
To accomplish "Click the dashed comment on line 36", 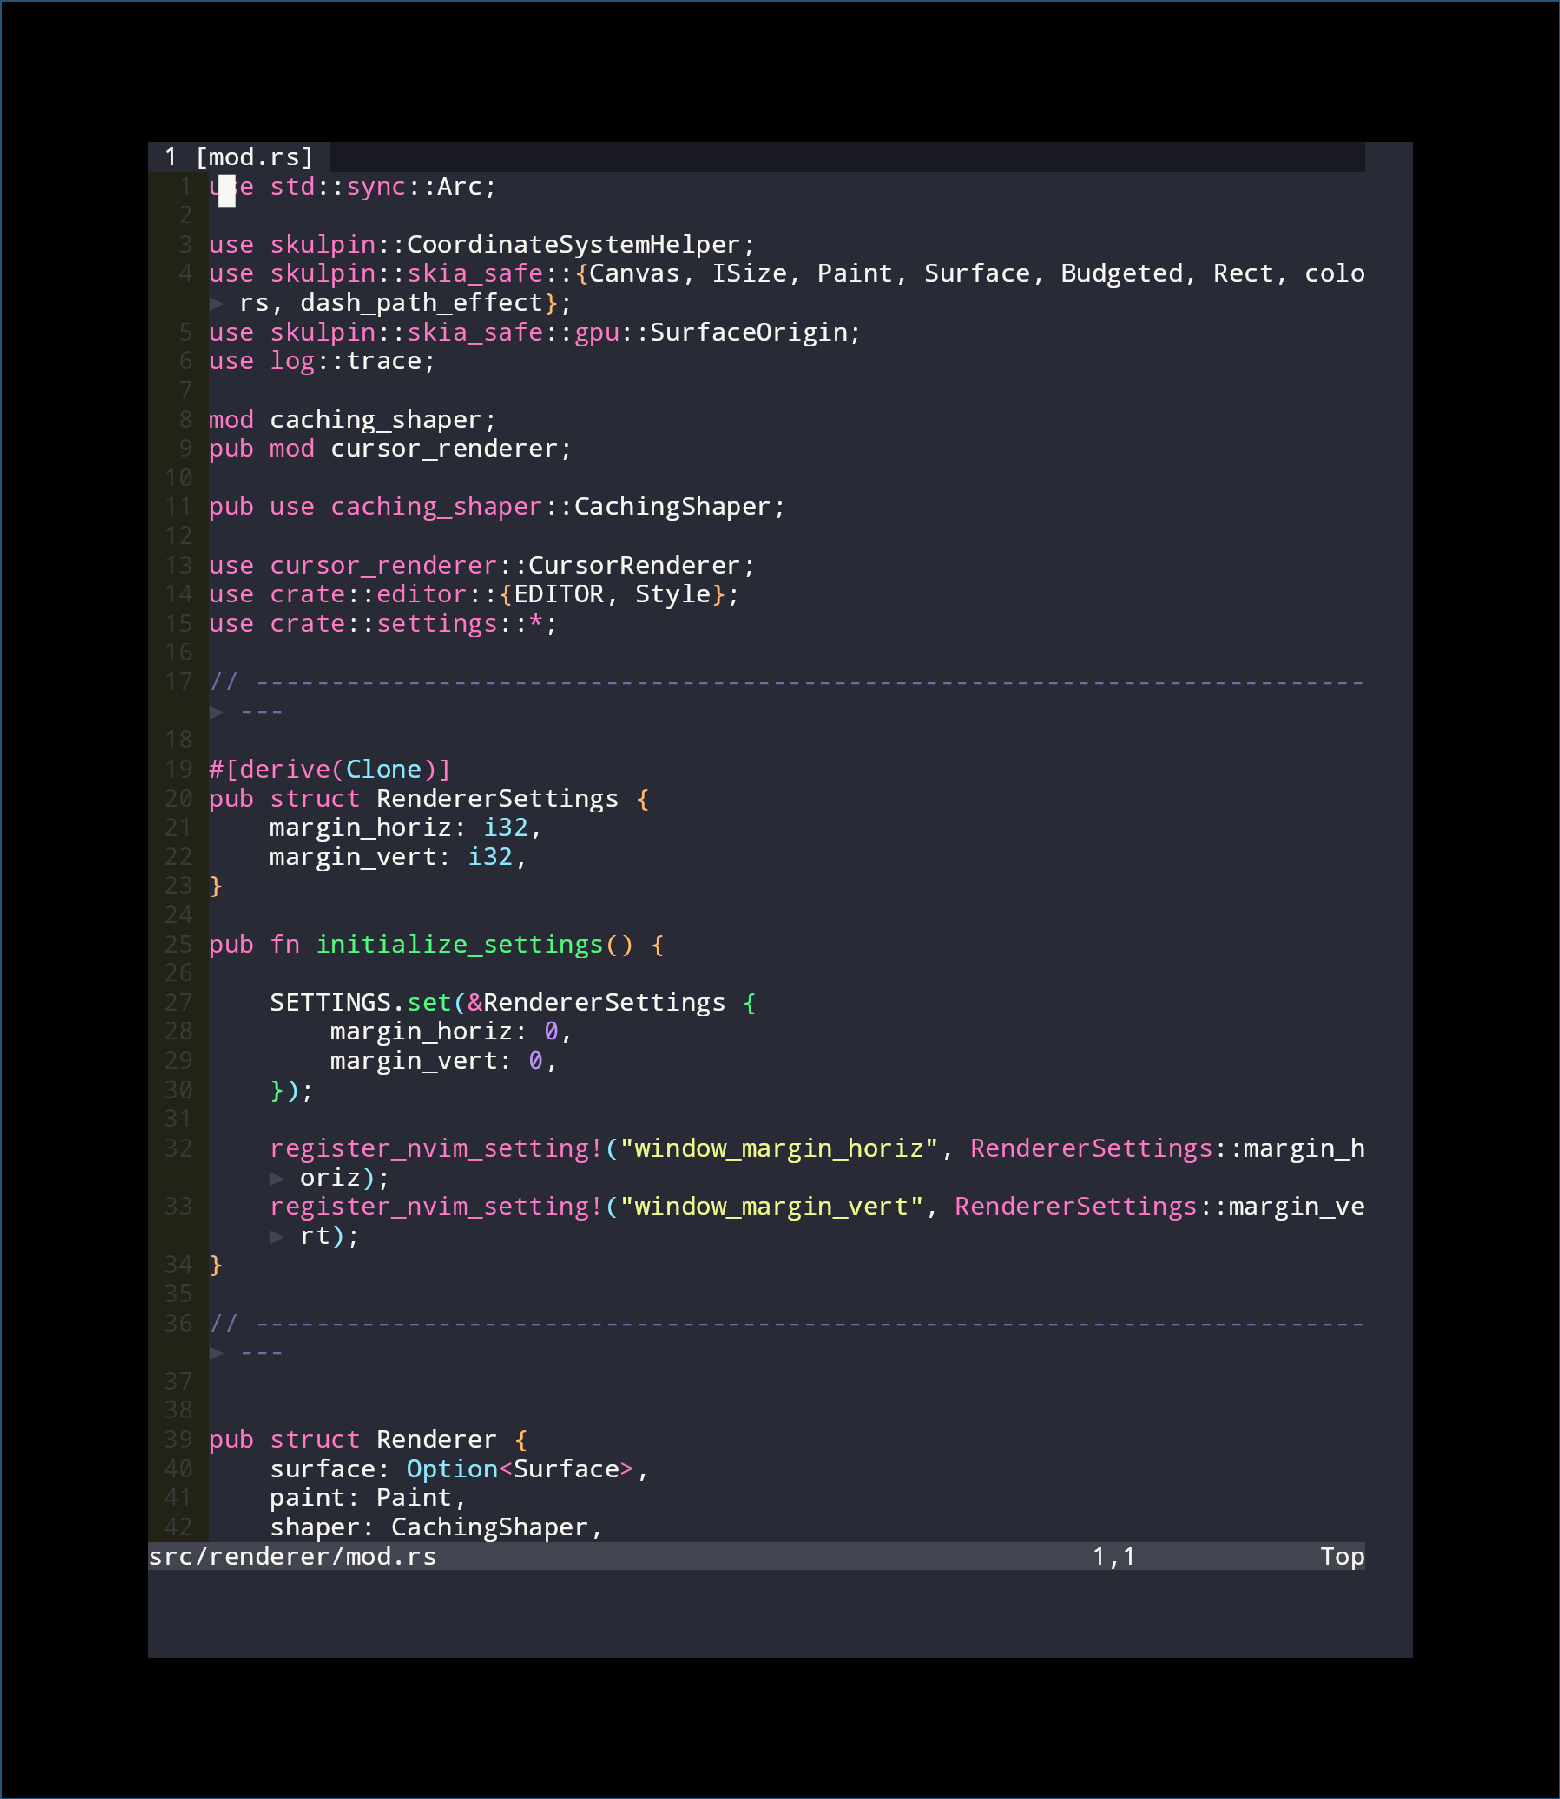I will [x=787, y=1324].
